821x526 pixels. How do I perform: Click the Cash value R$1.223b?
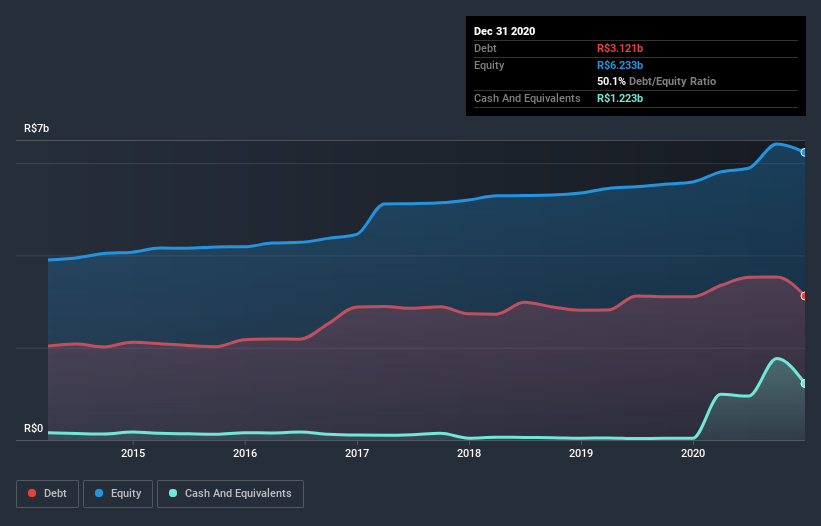620,98
